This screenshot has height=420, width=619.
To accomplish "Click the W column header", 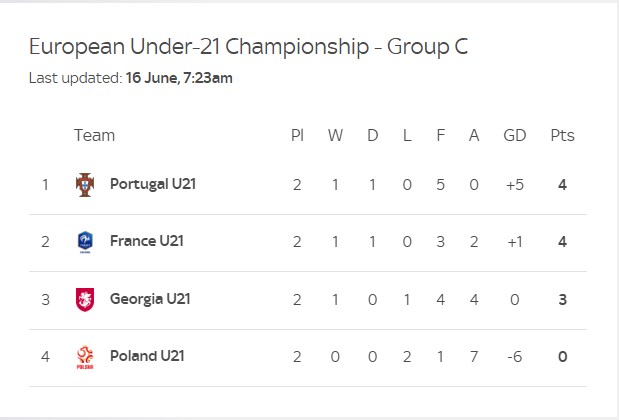I will coord(335,135).
